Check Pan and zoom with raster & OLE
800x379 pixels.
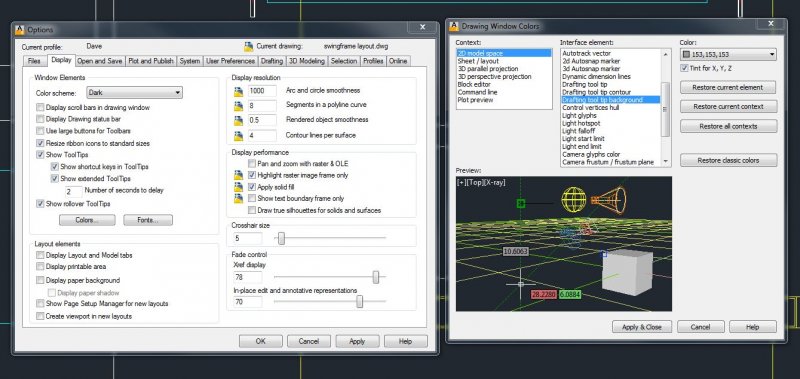(252, 164)
